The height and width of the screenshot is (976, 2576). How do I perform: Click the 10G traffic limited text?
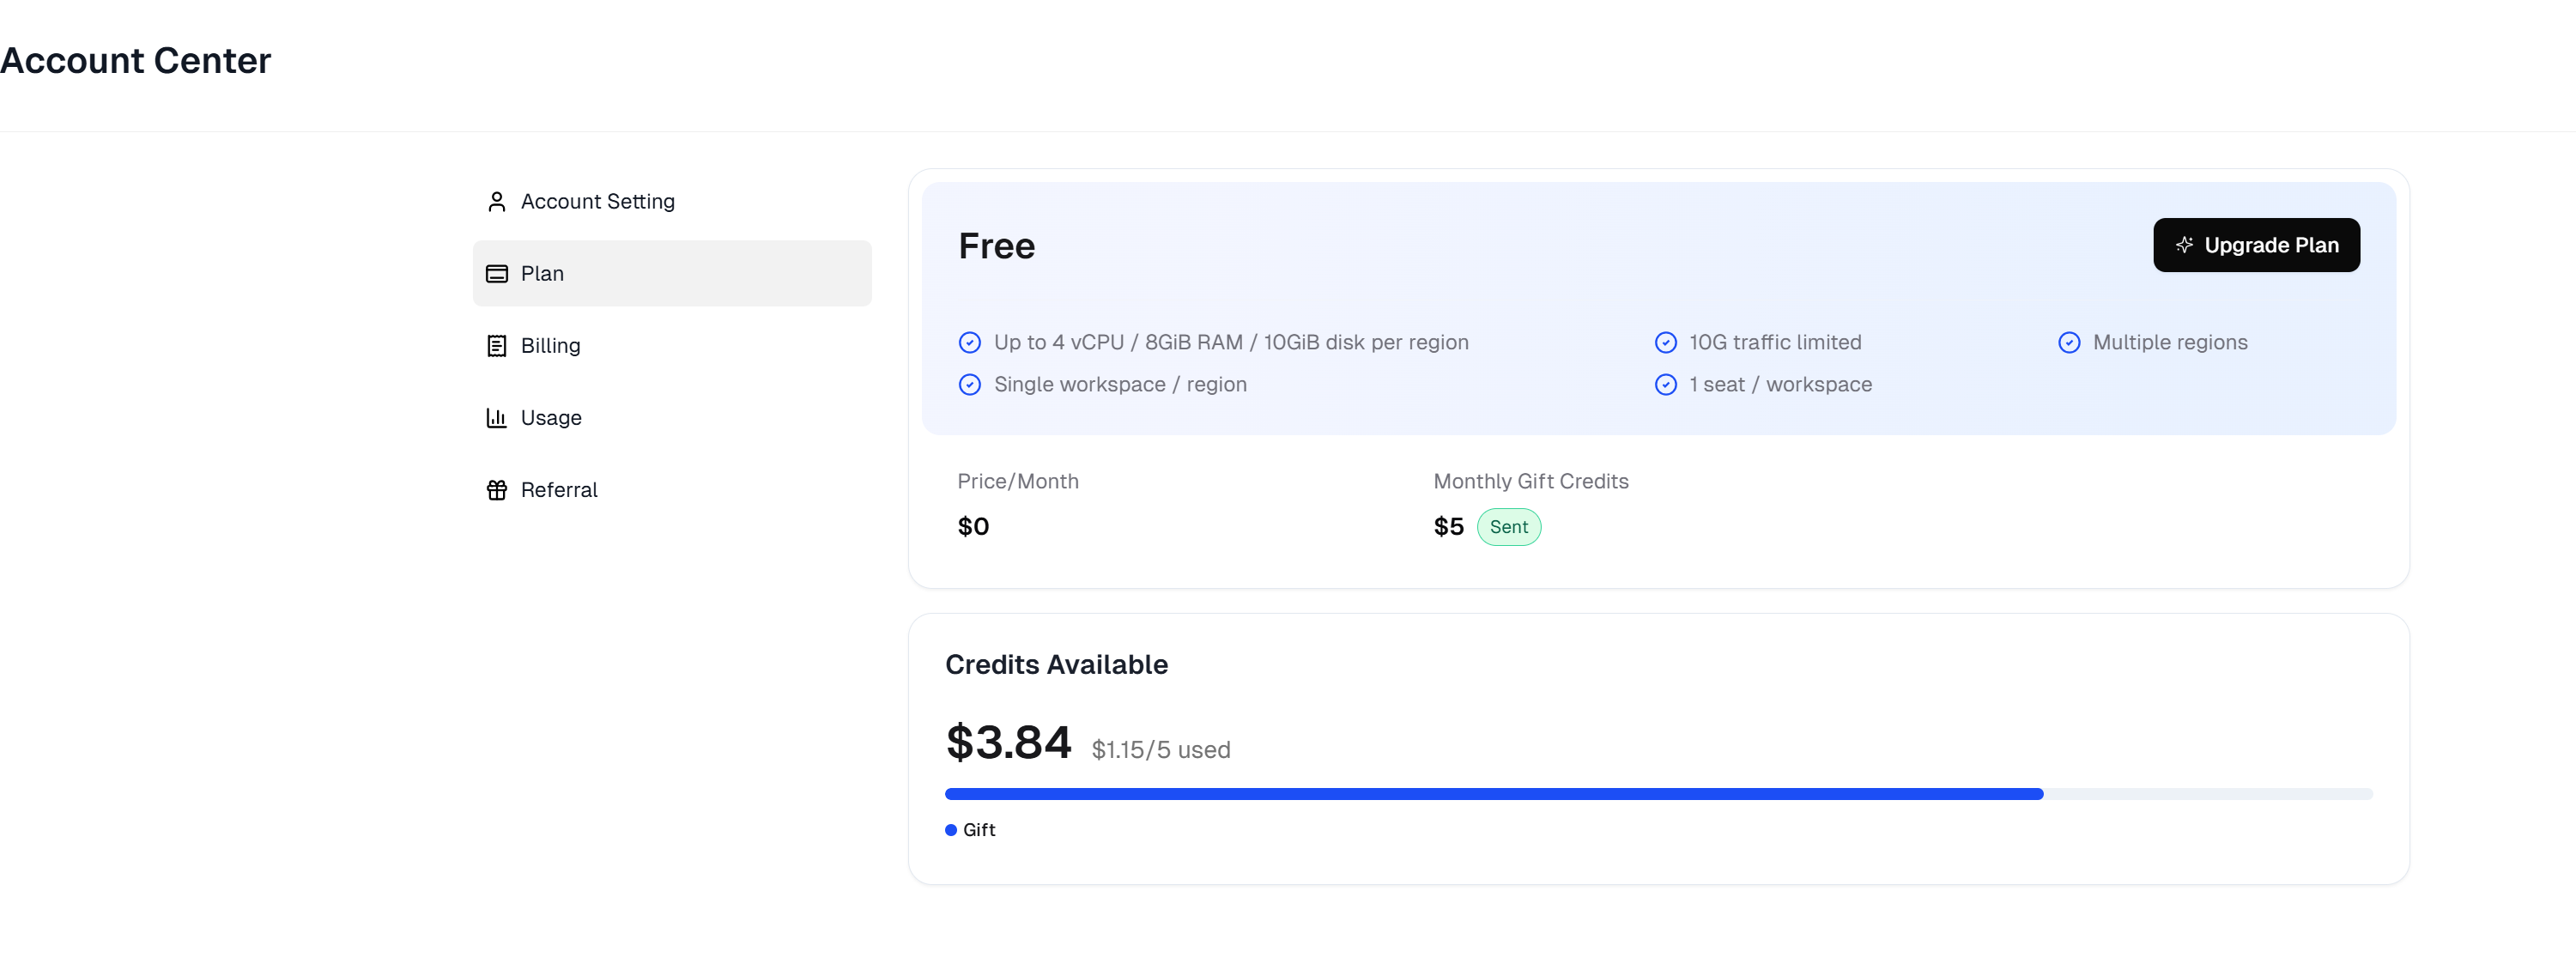[1775, 343]
